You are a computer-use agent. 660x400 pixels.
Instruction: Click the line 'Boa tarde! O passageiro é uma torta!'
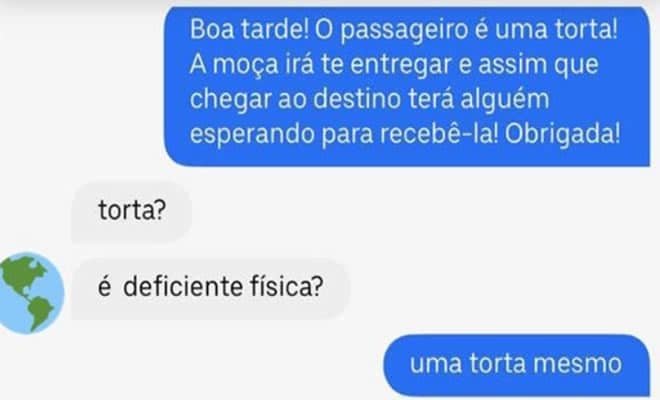(x=404, y=29)
